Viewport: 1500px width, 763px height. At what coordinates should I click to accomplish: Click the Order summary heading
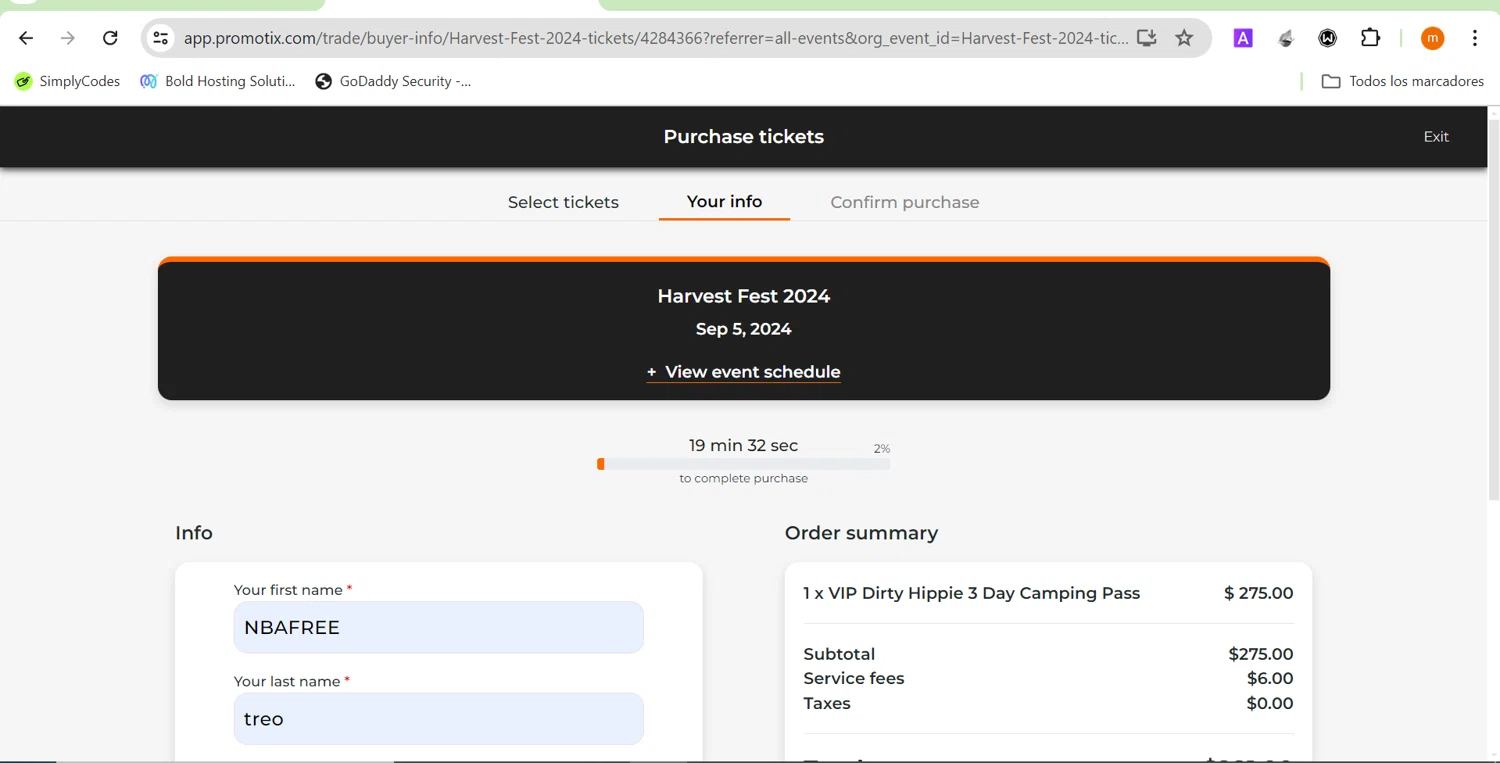pos(861,533)
